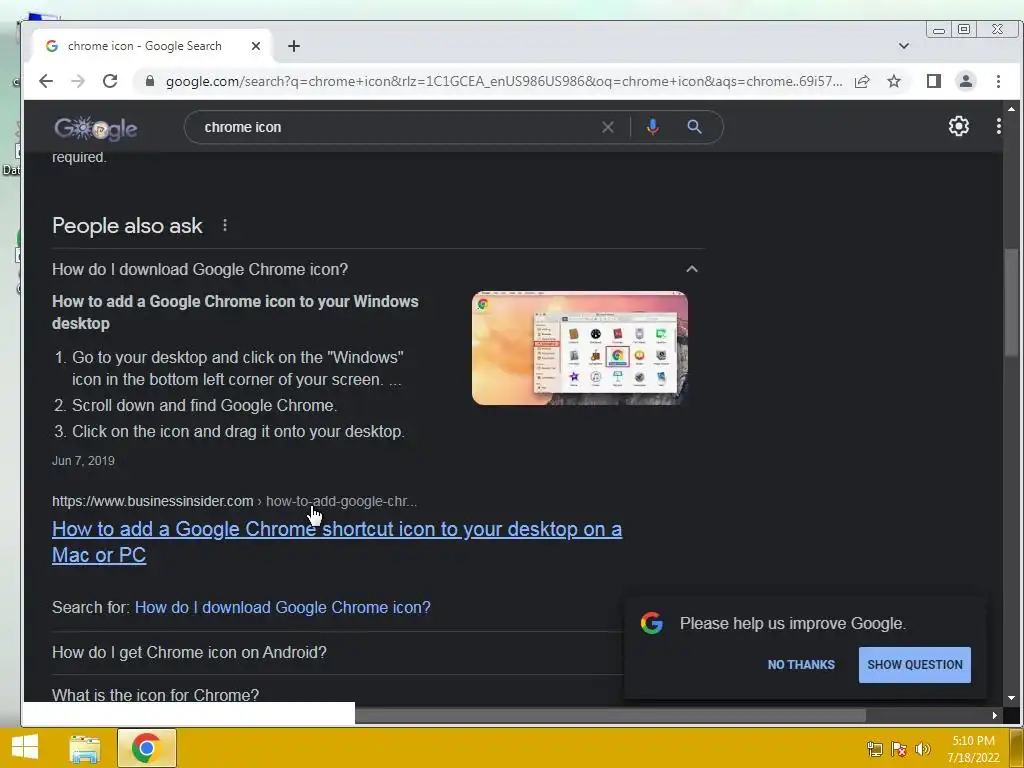Open File Explorer from the taskbar

coord(85,748)
